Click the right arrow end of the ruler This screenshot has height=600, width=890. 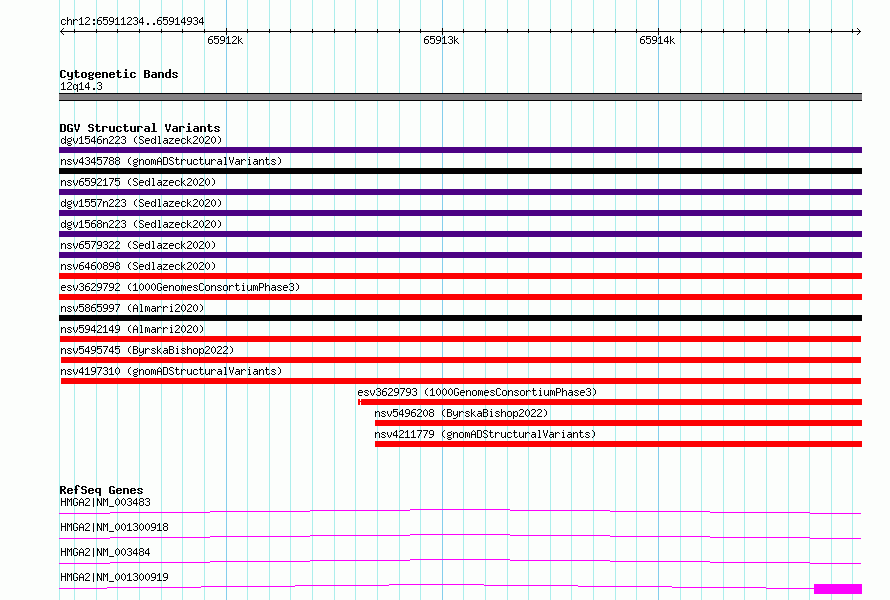pos(858,31)
